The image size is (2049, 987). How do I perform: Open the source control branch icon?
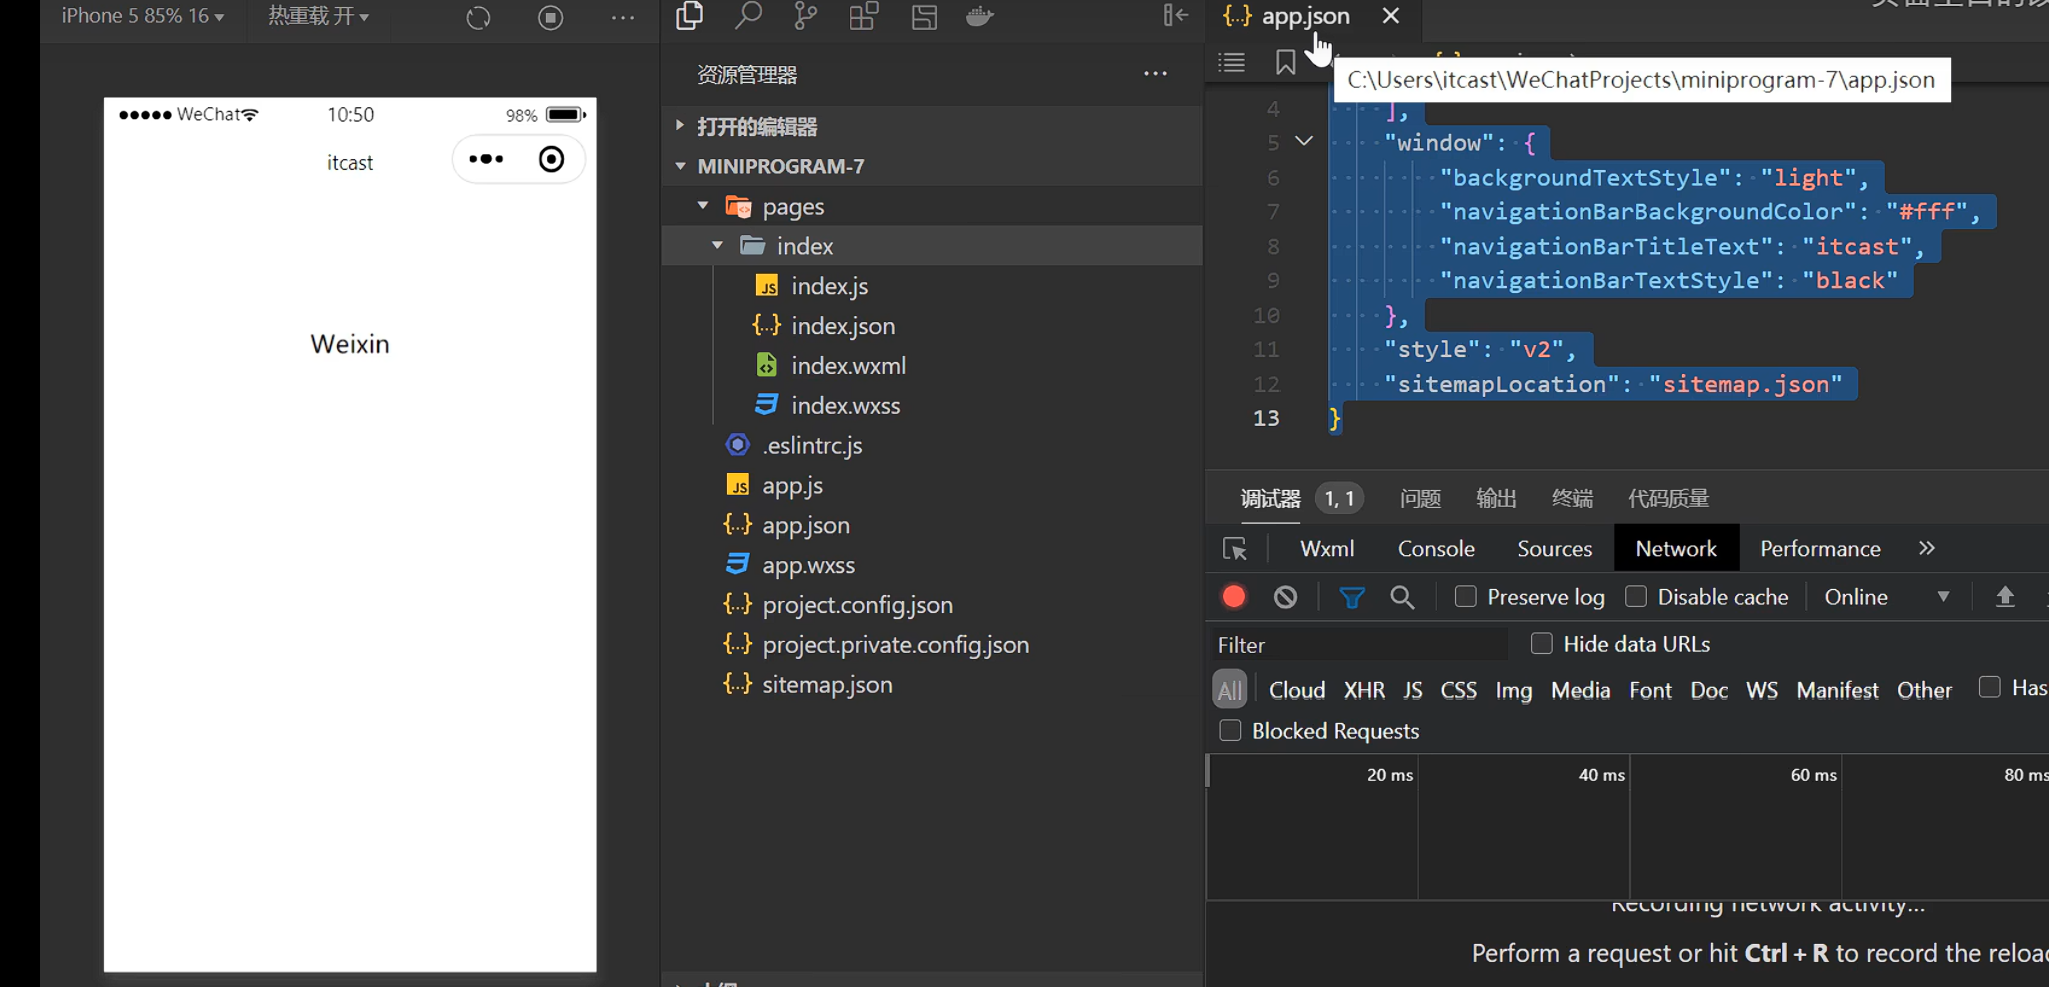(805, 16)
